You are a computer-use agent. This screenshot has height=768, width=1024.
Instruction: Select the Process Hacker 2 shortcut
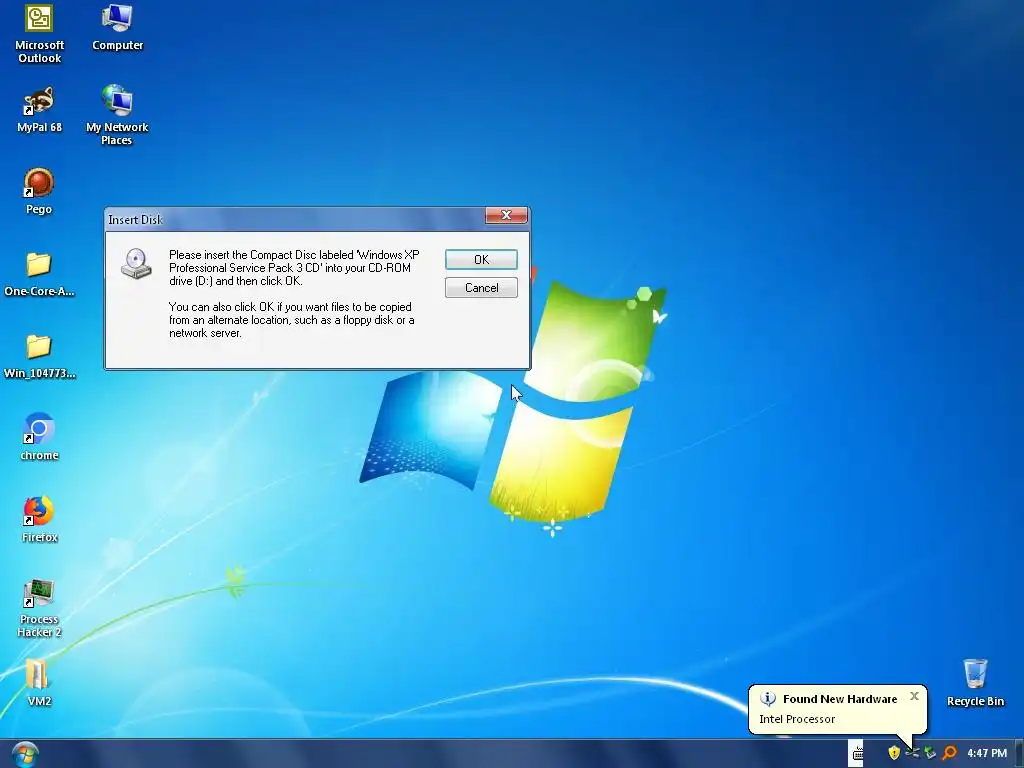pos(39,608)
